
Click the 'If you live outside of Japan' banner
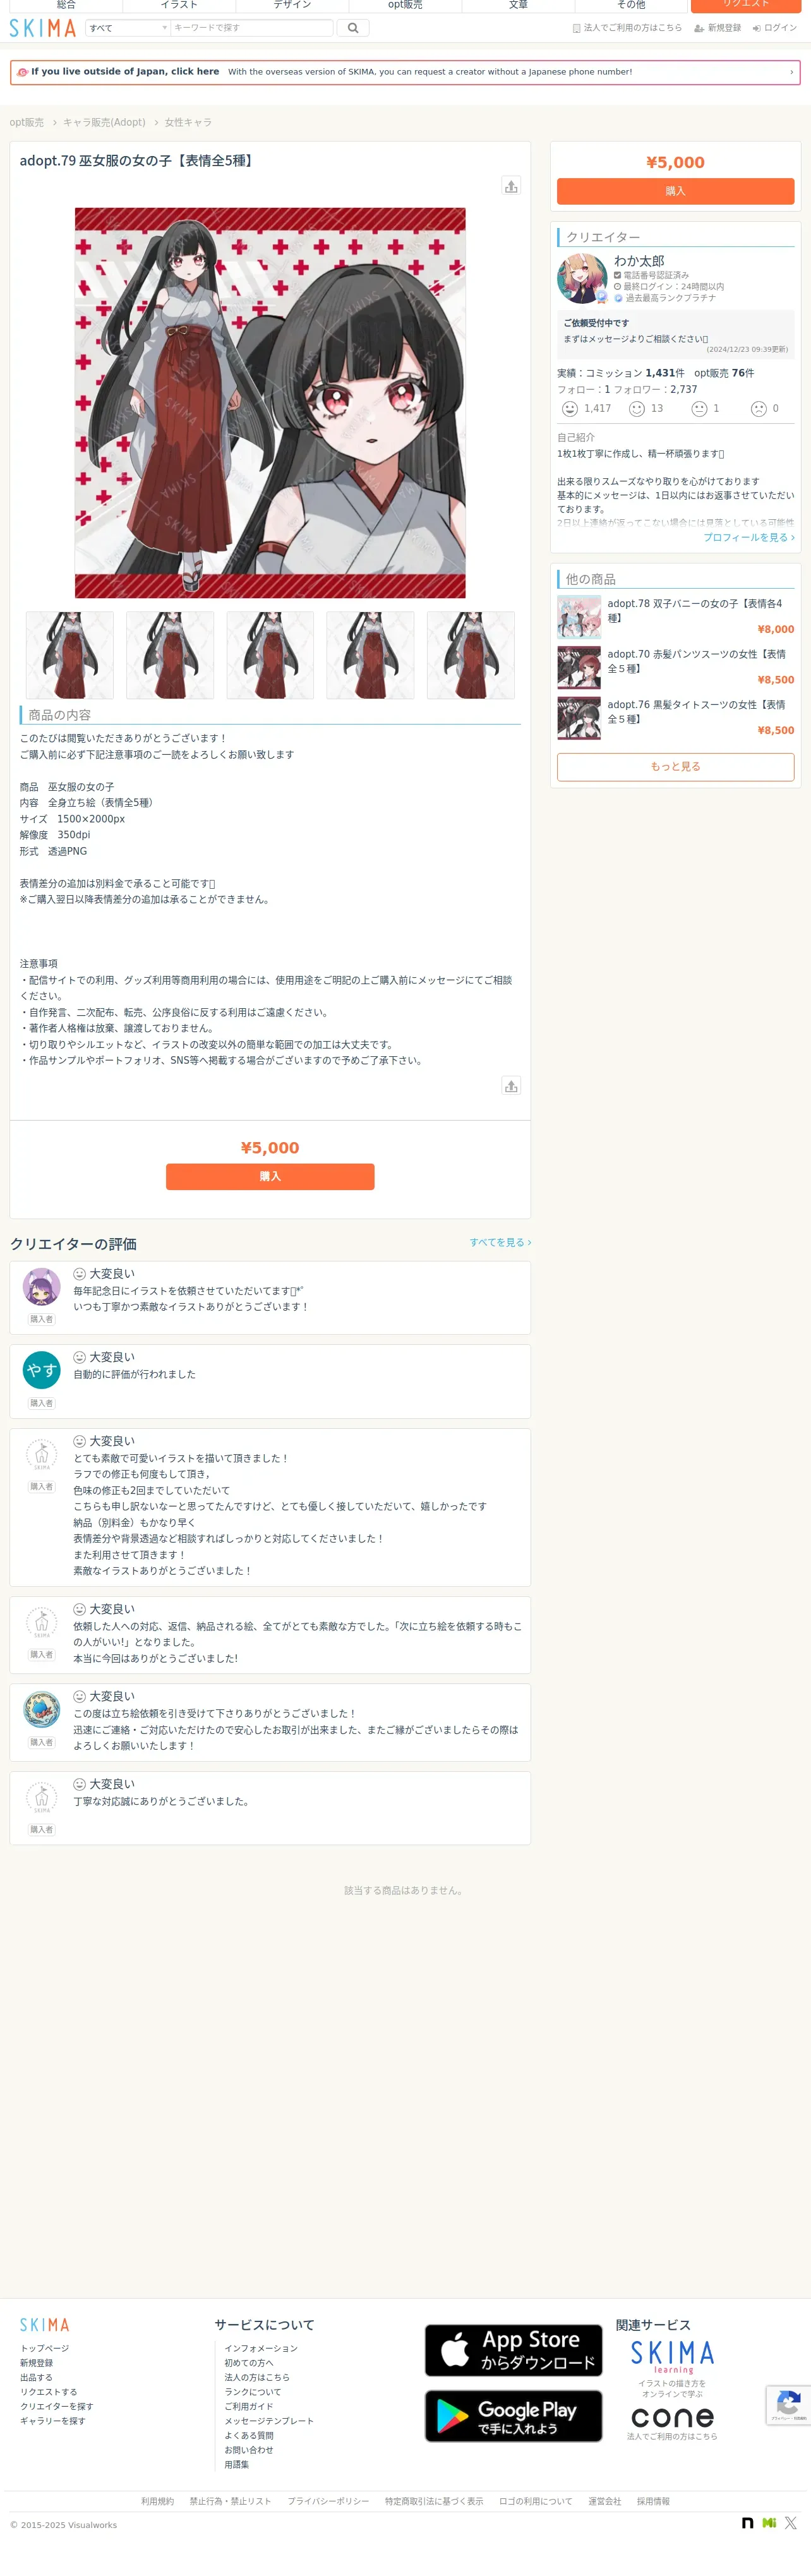click(x=405, y=72)
